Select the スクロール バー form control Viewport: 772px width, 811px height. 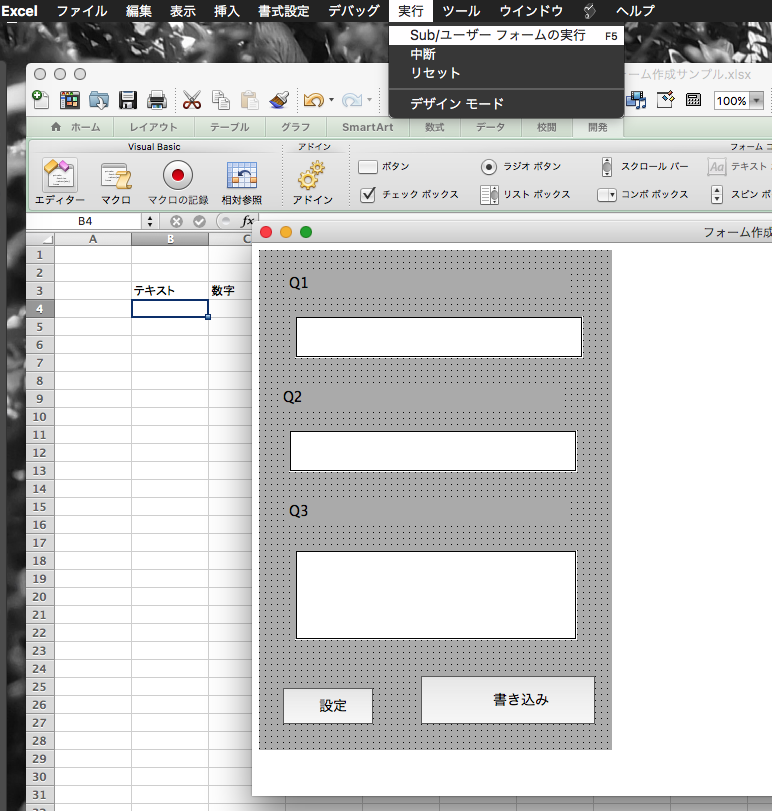click(x=607, y=166)
